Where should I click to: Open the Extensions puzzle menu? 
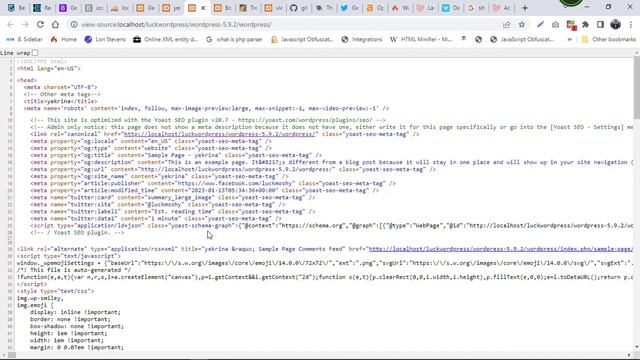pos(585,24)
